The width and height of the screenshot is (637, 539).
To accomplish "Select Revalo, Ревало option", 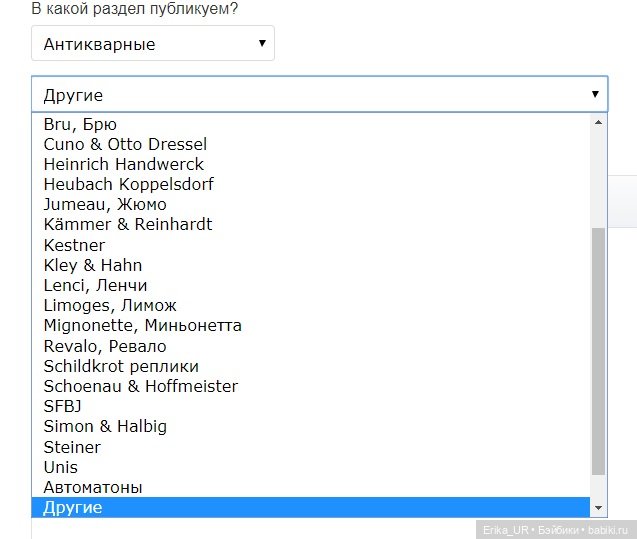I will 105,346.
